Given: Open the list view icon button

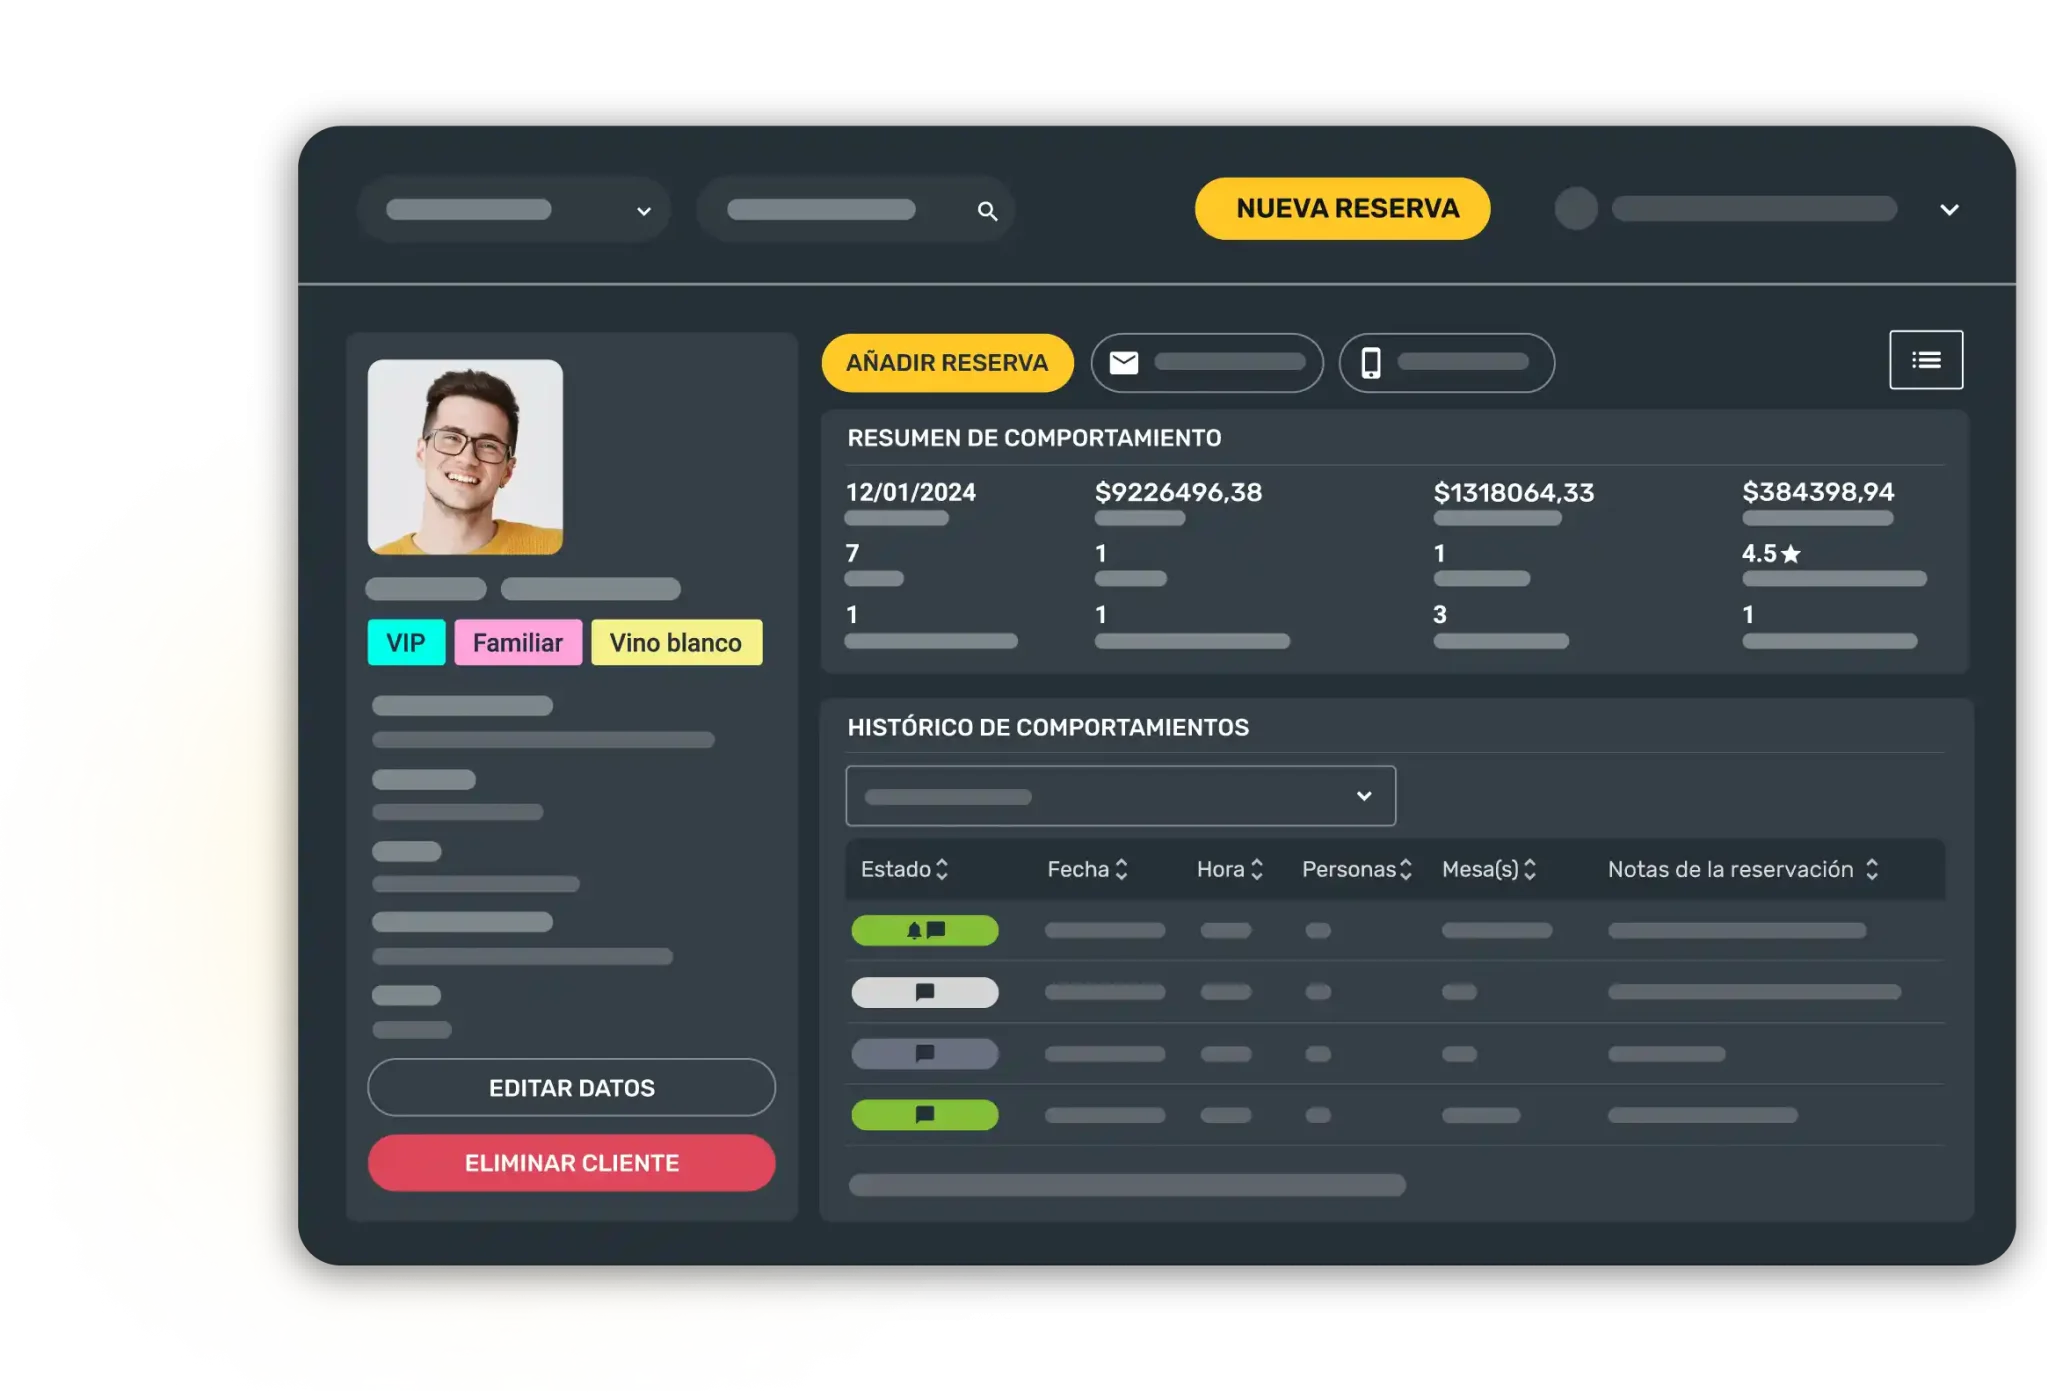Looking at the screenshot, I should point(1925,360).
